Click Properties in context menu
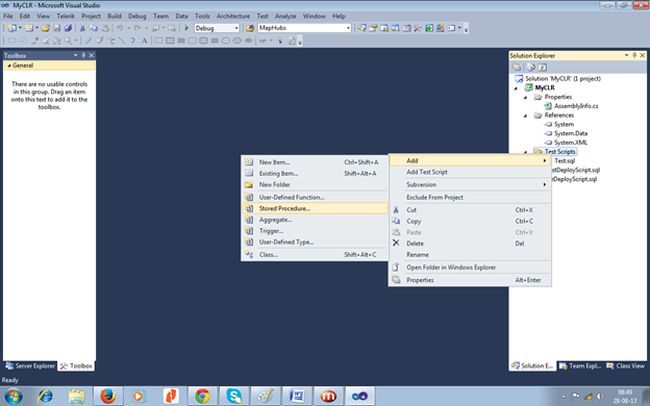 (x=470, y=280)
